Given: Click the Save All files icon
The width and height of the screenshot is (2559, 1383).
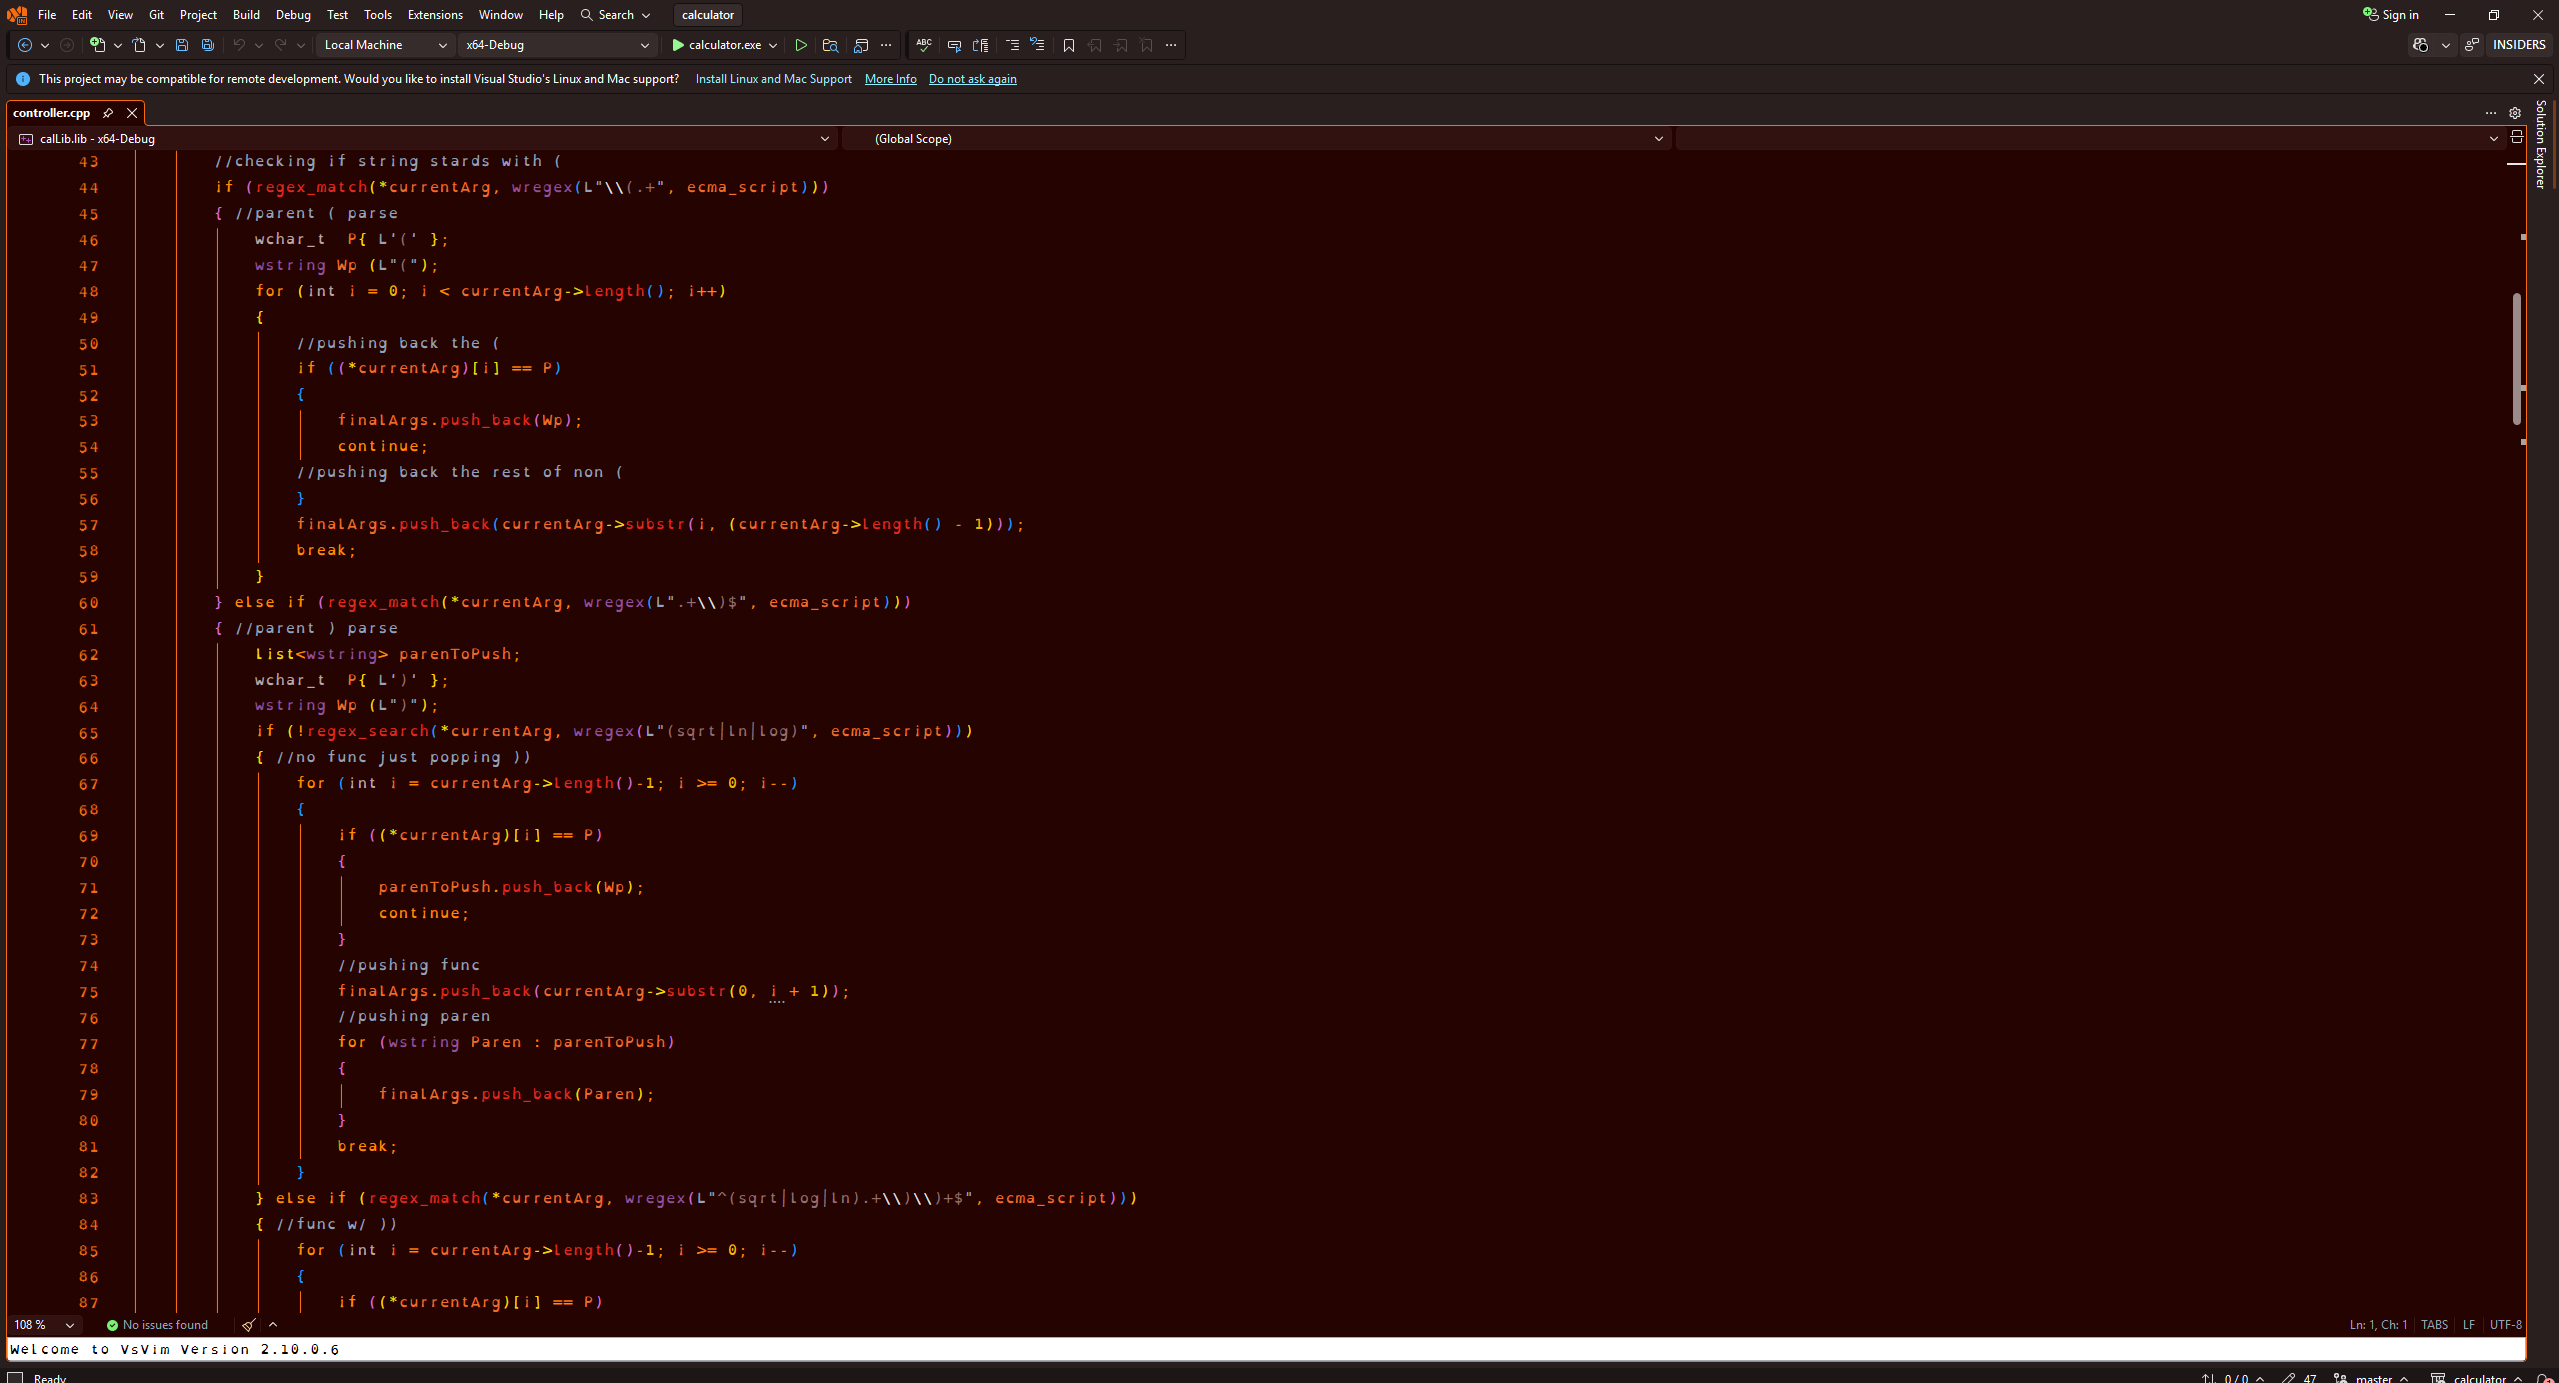Looking at the screenshot, I should pos(207,45).
